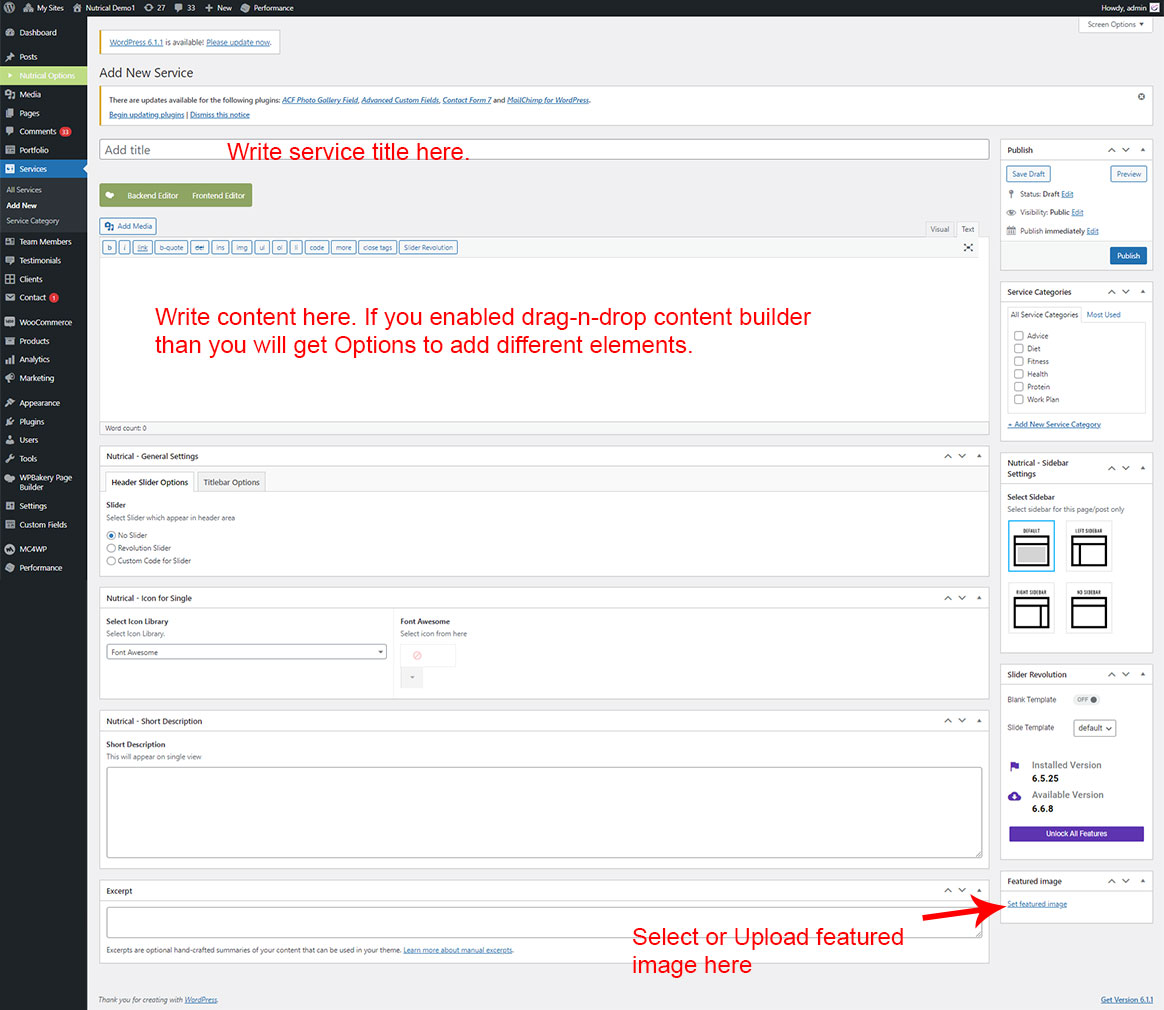The height and width of the screenshot is (1010, 1164).
Task: Click the distraction-free fullscreen editor icon
Action: point(968,247)
